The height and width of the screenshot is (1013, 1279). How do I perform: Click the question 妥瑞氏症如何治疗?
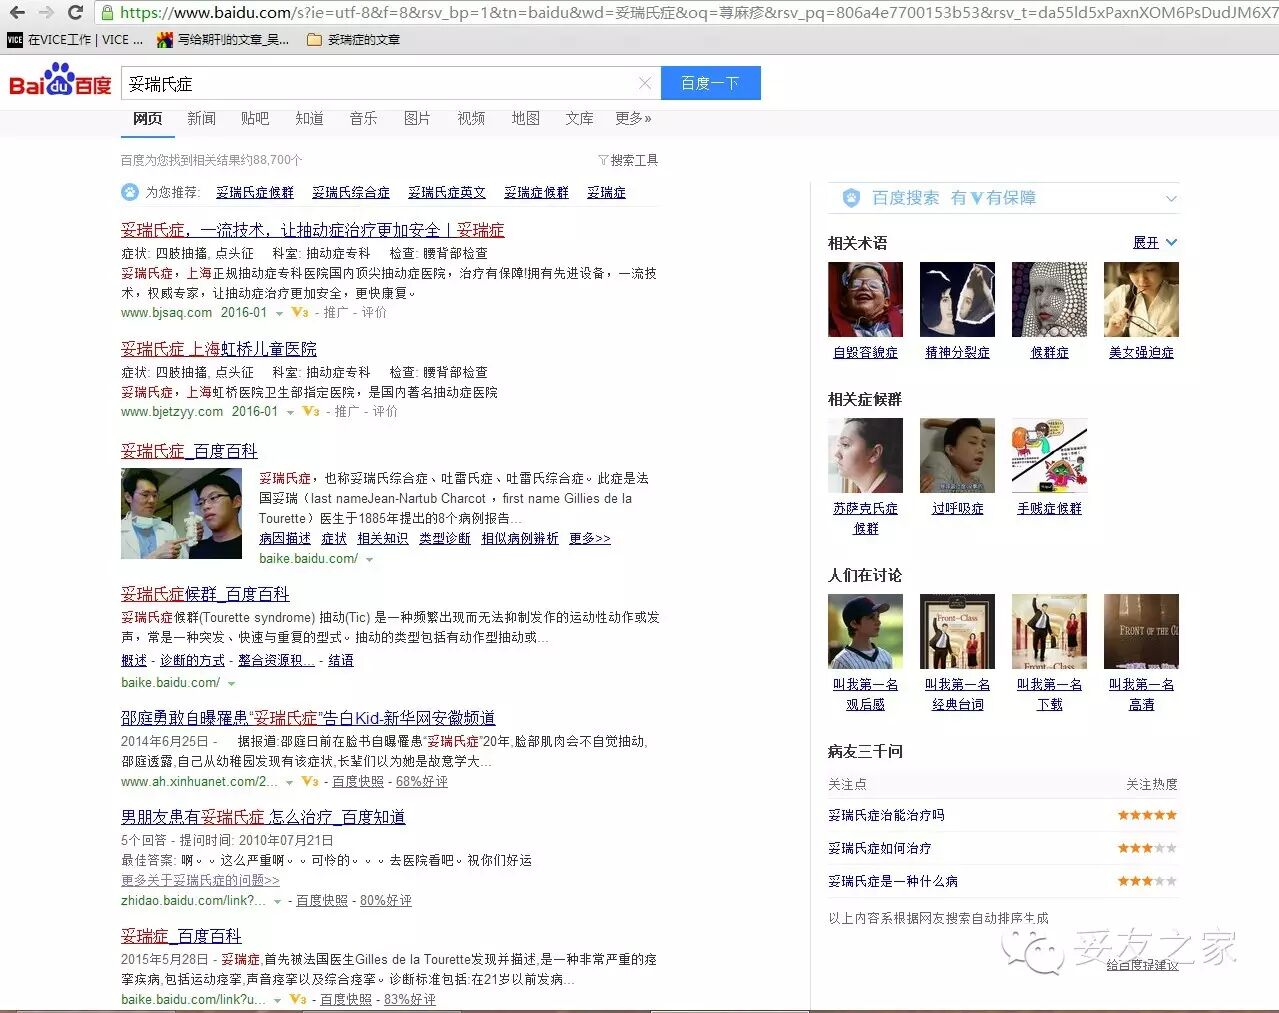tap(880, 849)
